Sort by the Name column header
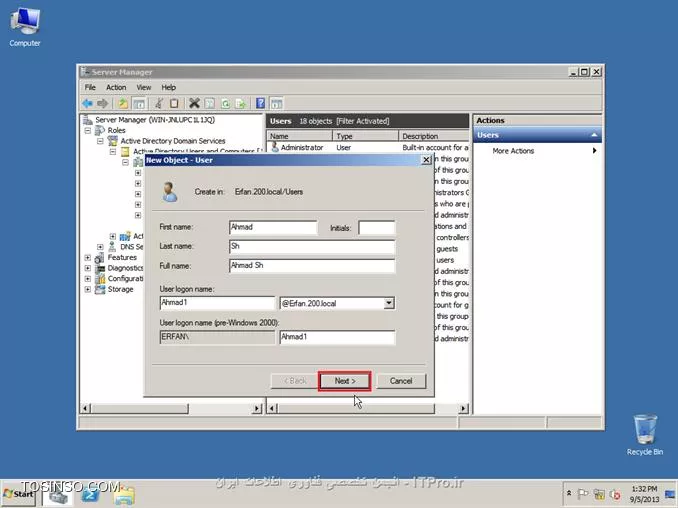Viewport: 678px width, 508px height. click(x=299, y=136)
